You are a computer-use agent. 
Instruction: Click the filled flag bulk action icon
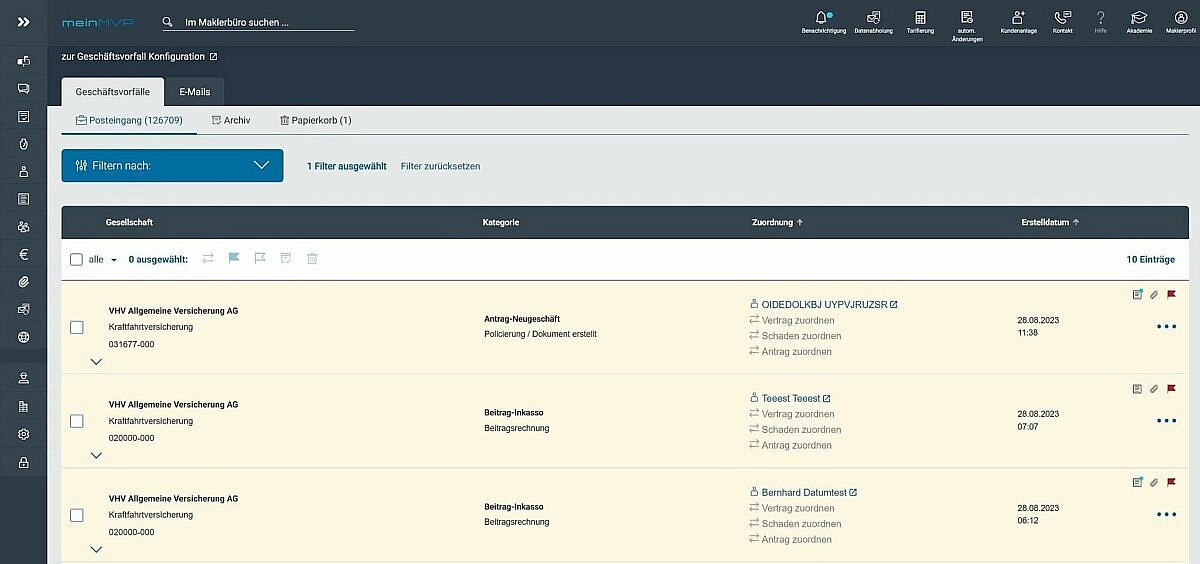pos(234,258)
